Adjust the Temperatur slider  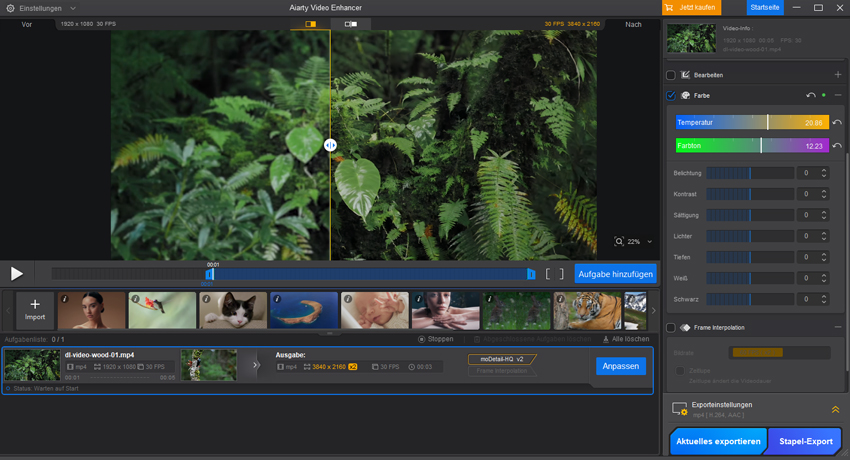pos(752,122)
